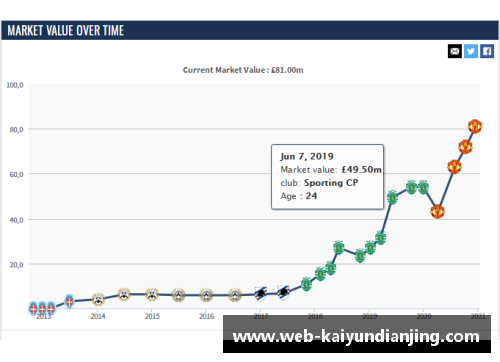Select the Udinese marker above the 2016 label
The image size is (500, 362).
click(206, 295)
